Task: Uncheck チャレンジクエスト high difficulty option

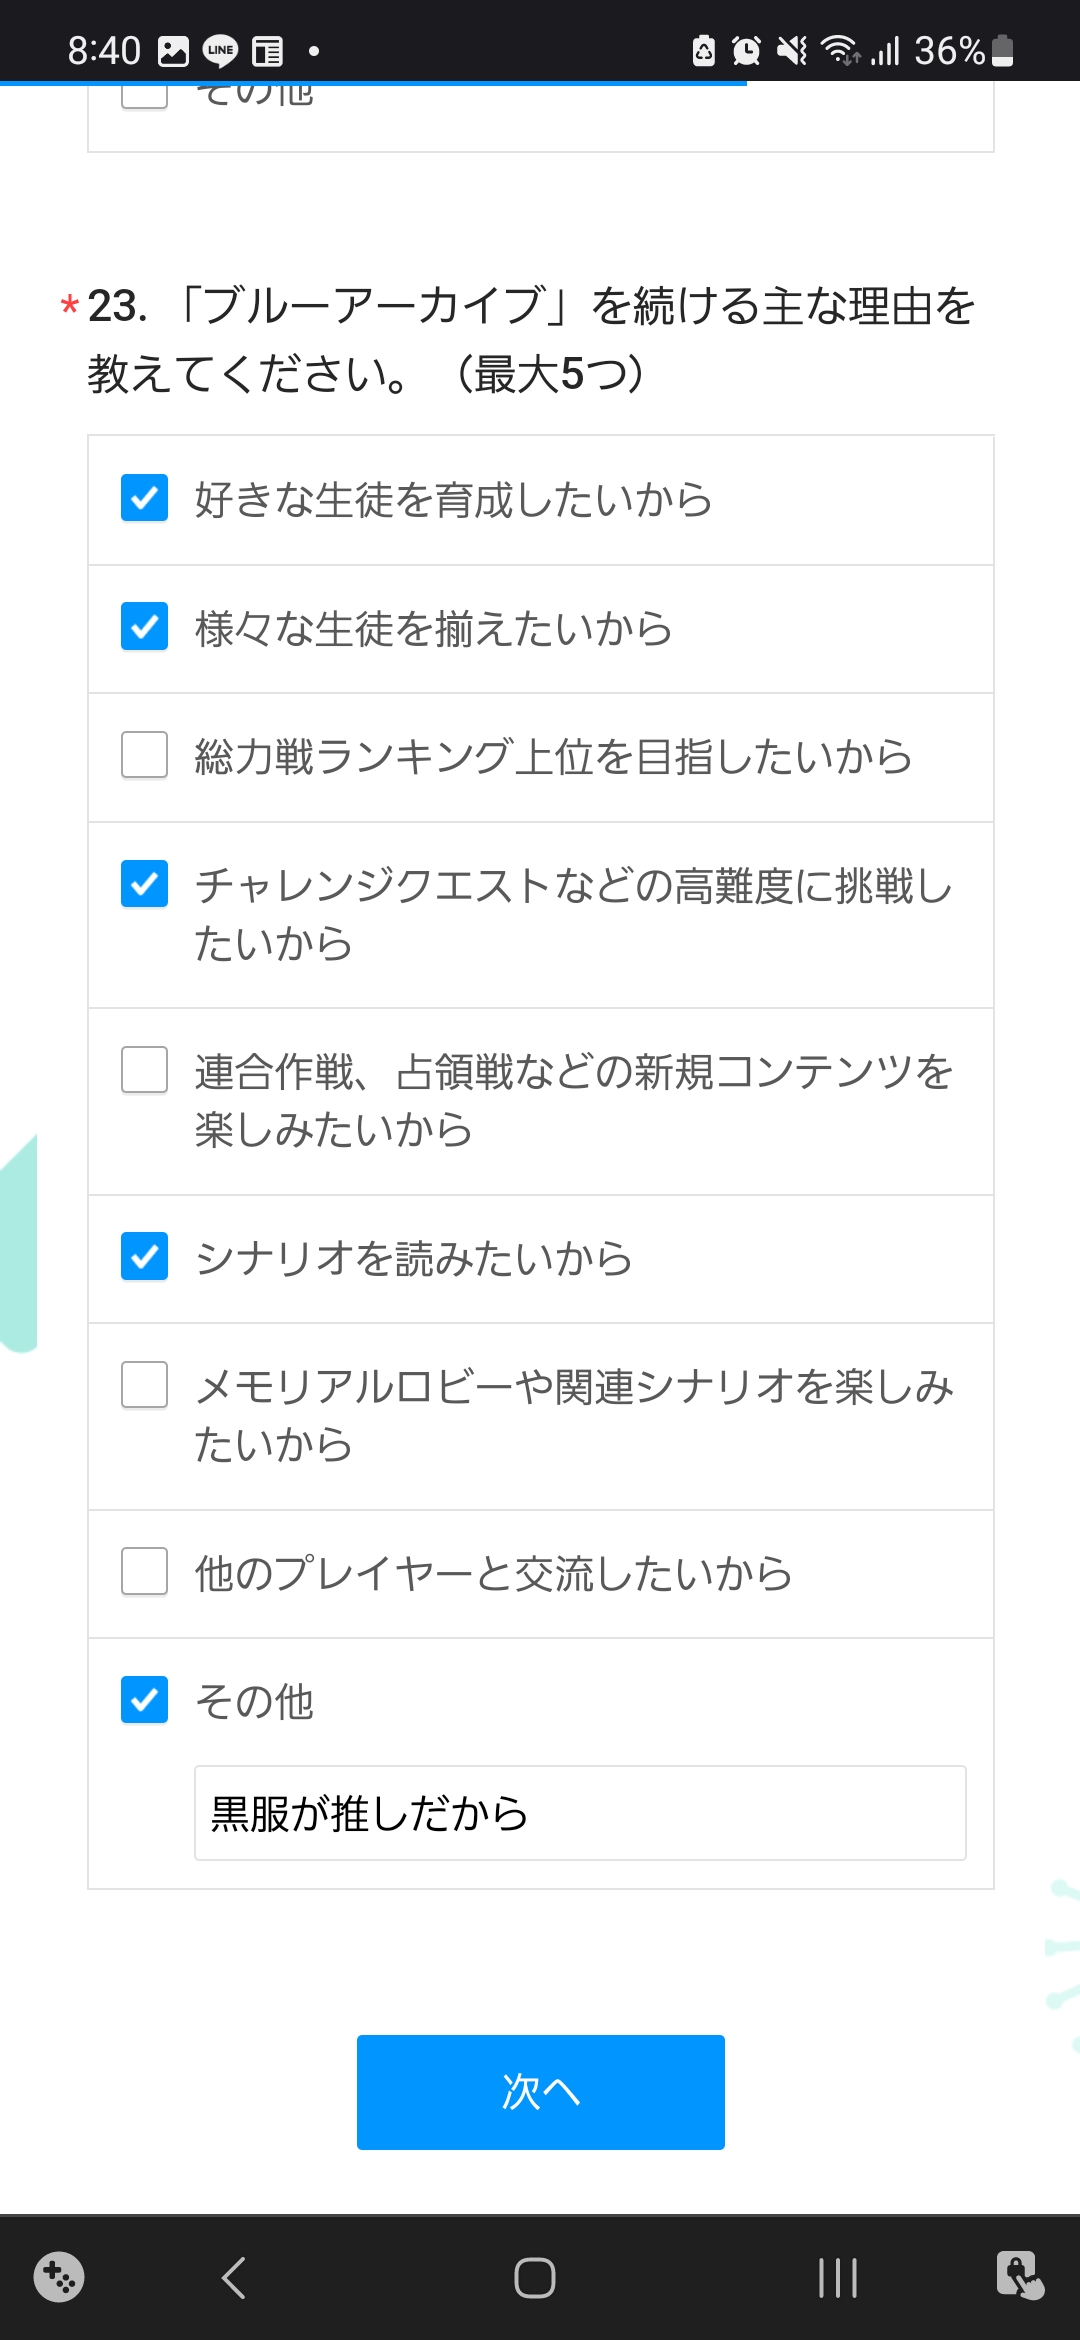Action: [145, 884]
